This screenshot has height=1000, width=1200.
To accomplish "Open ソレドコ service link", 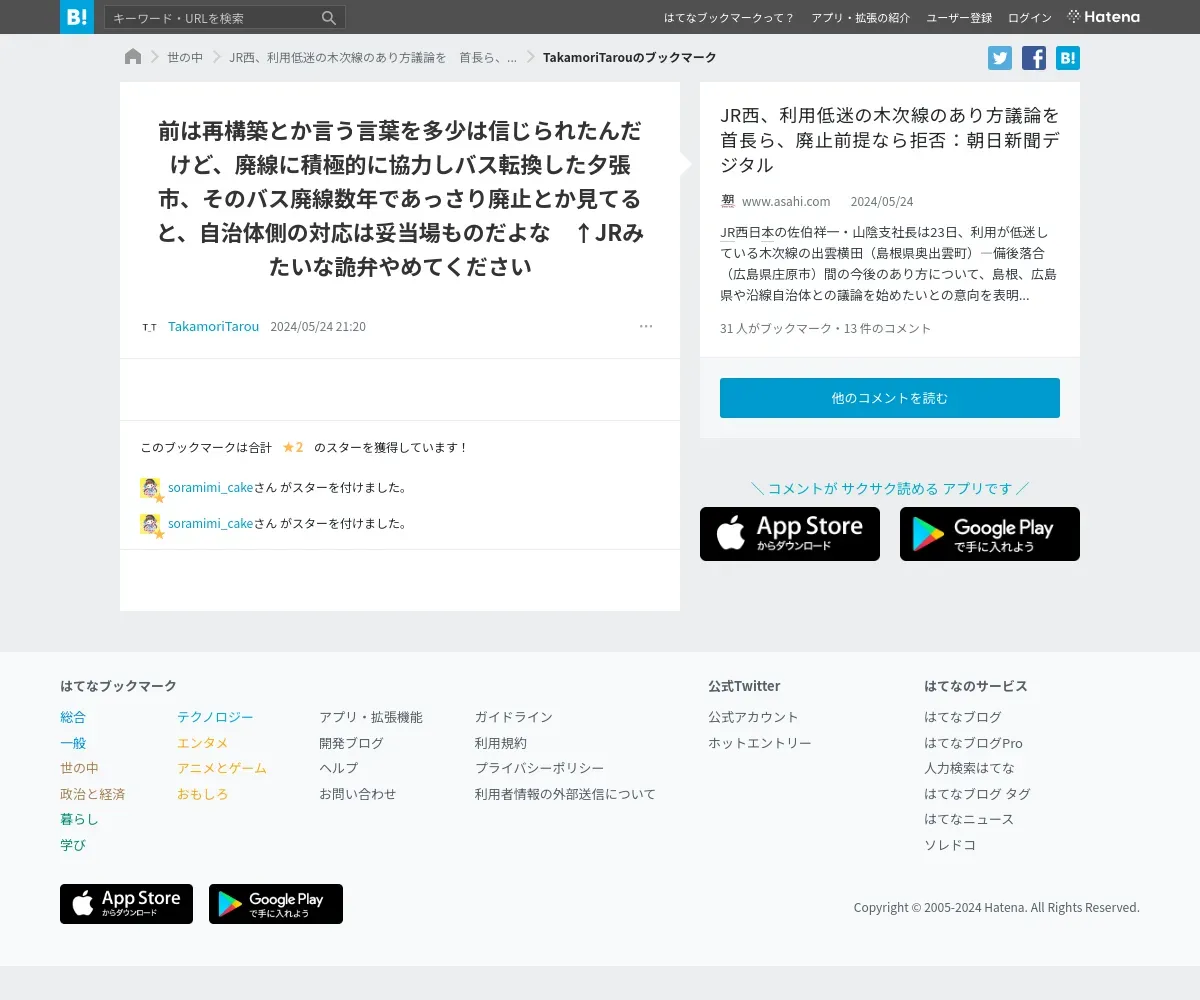I will click(x=950, y=845).
